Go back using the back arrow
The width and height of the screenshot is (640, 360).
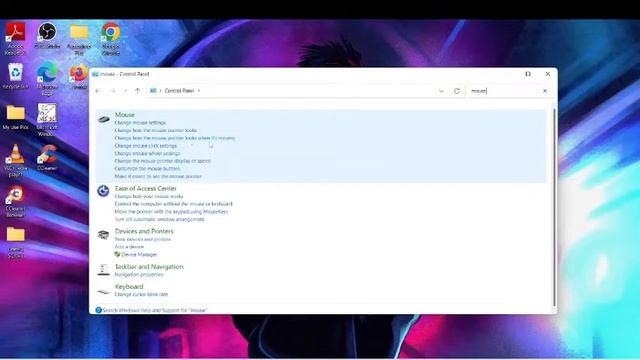click(x=98, y=91)
